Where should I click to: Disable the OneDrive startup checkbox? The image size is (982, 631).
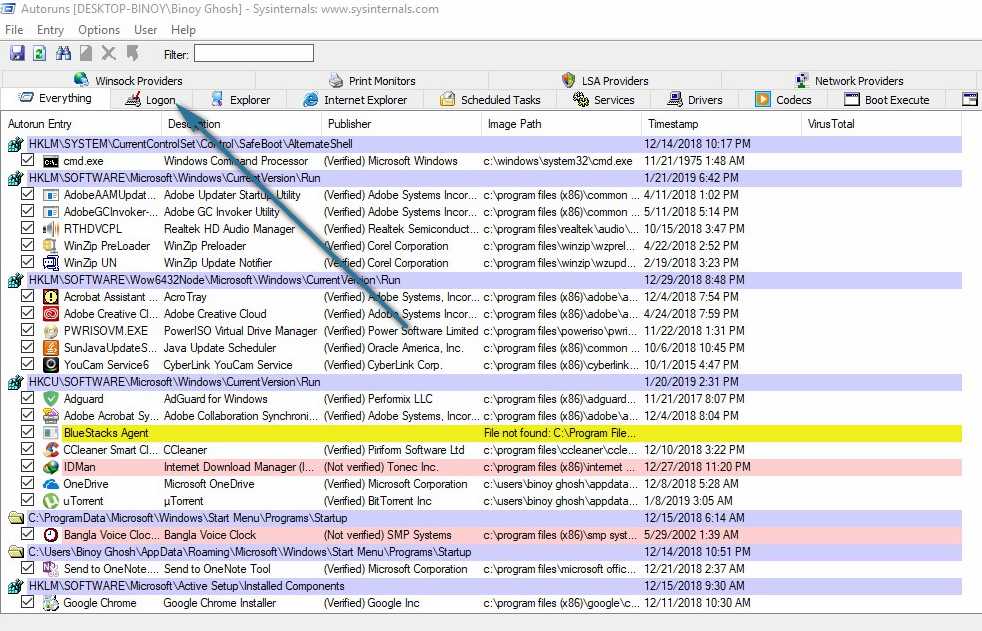click(28, 483)
